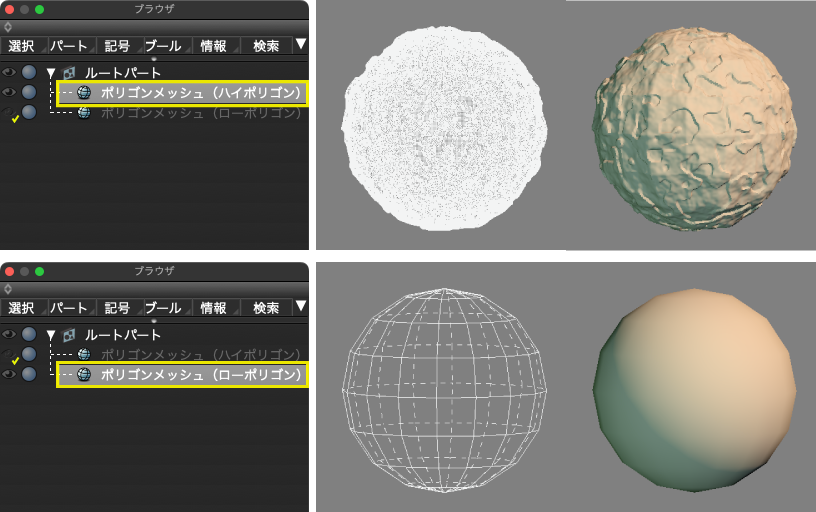Toggle ハイポリゴン mesh eye in upper browser

(9, 92)
